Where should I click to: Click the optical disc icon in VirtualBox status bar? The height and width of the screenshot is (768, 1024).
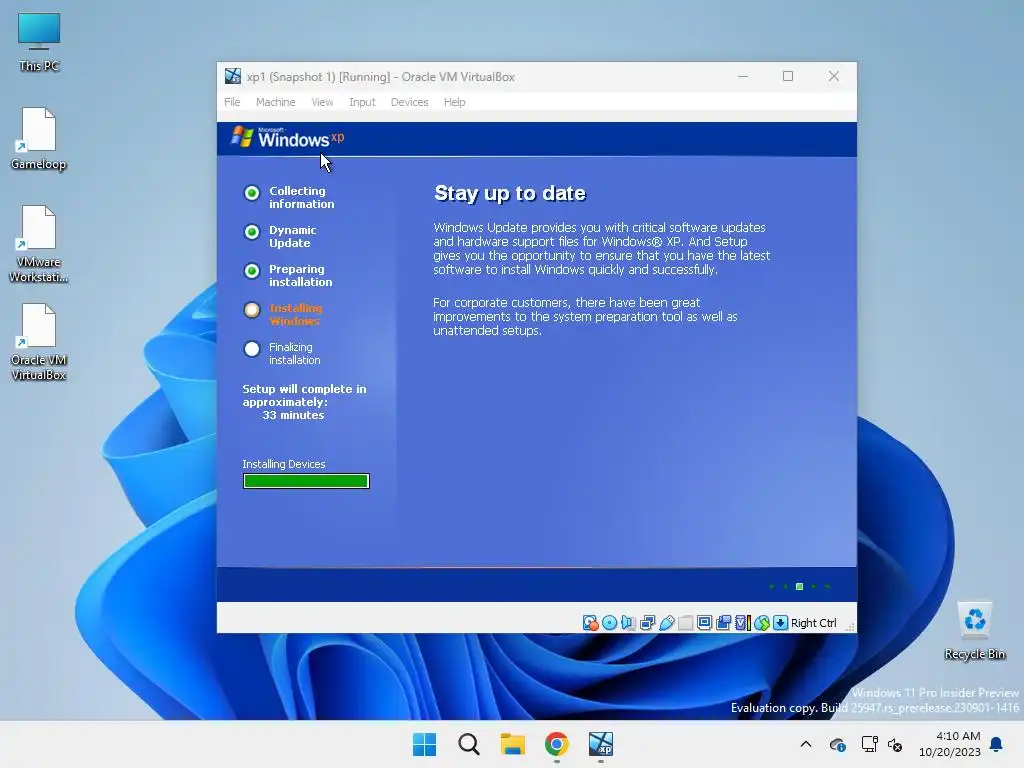click(x=609, y=623)
